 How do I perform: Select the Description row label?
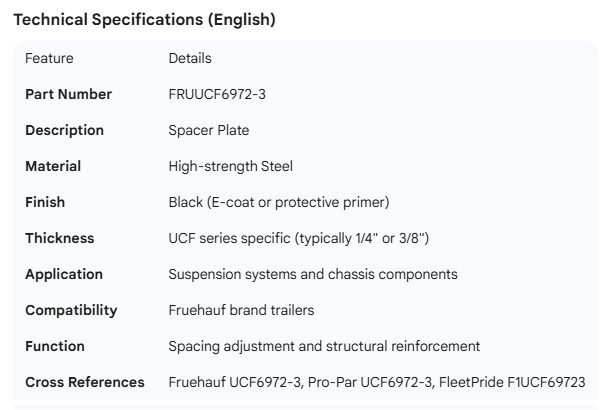(64, 130)
